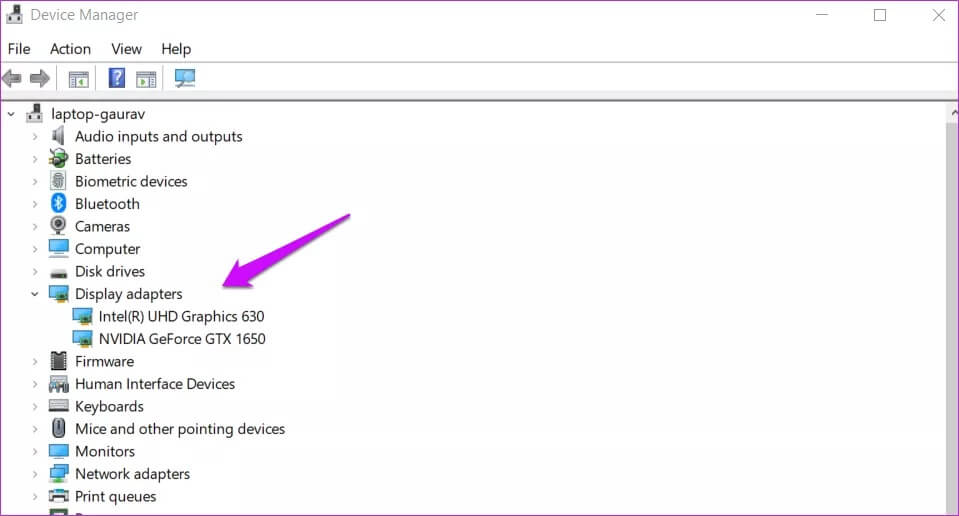Screen dimensions: 959x516
Task: Click the Audio inputs speaker icon
Action: point(58,136)
